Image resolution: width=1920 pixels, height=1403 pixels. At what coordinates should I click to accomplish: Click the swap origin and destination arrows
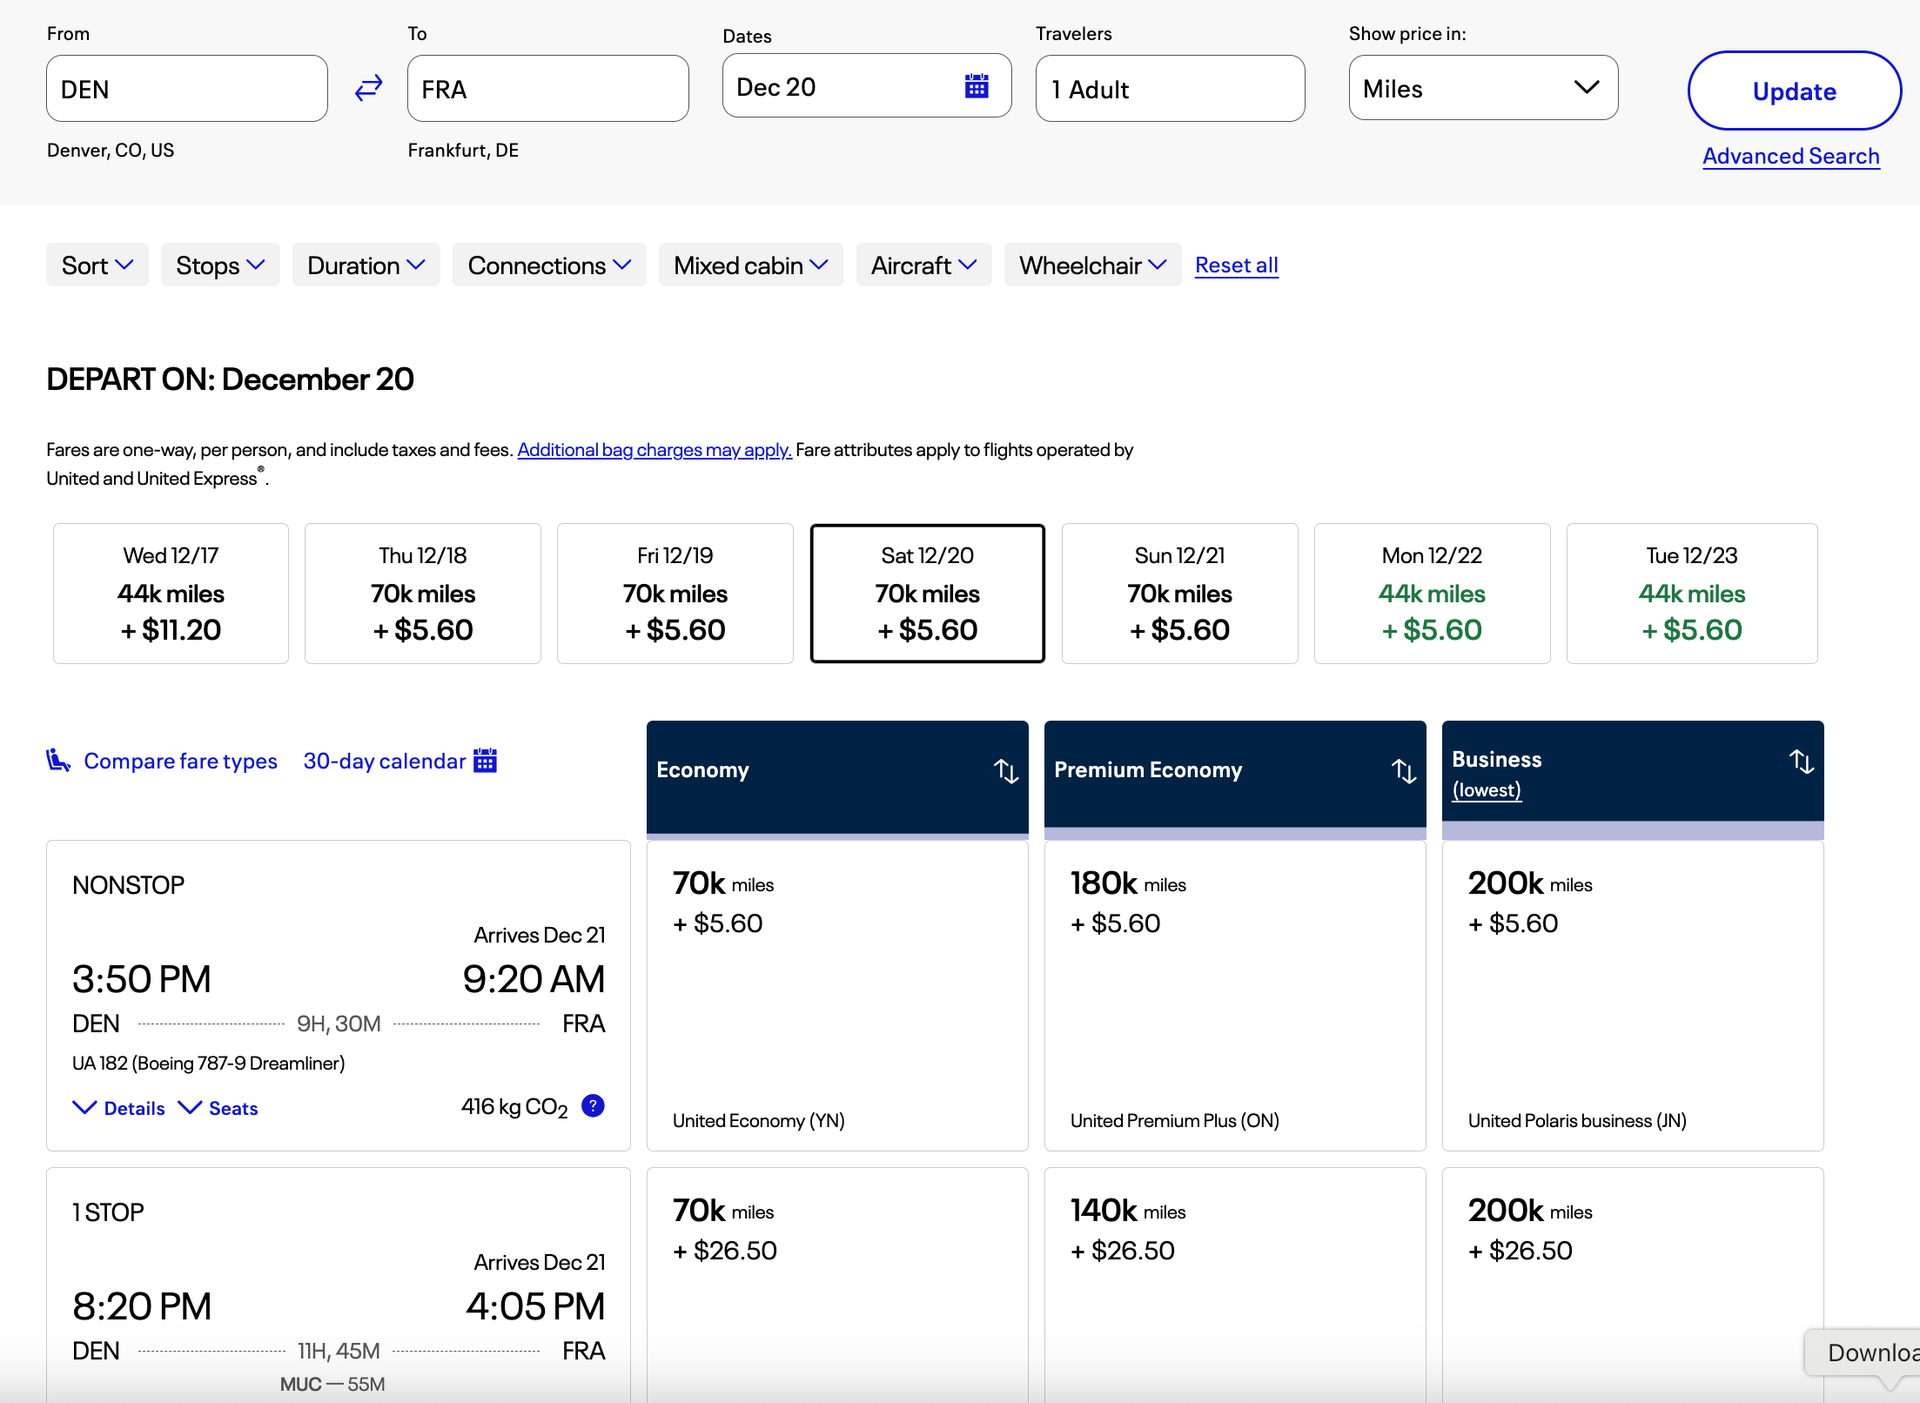[x=367, y=88]
